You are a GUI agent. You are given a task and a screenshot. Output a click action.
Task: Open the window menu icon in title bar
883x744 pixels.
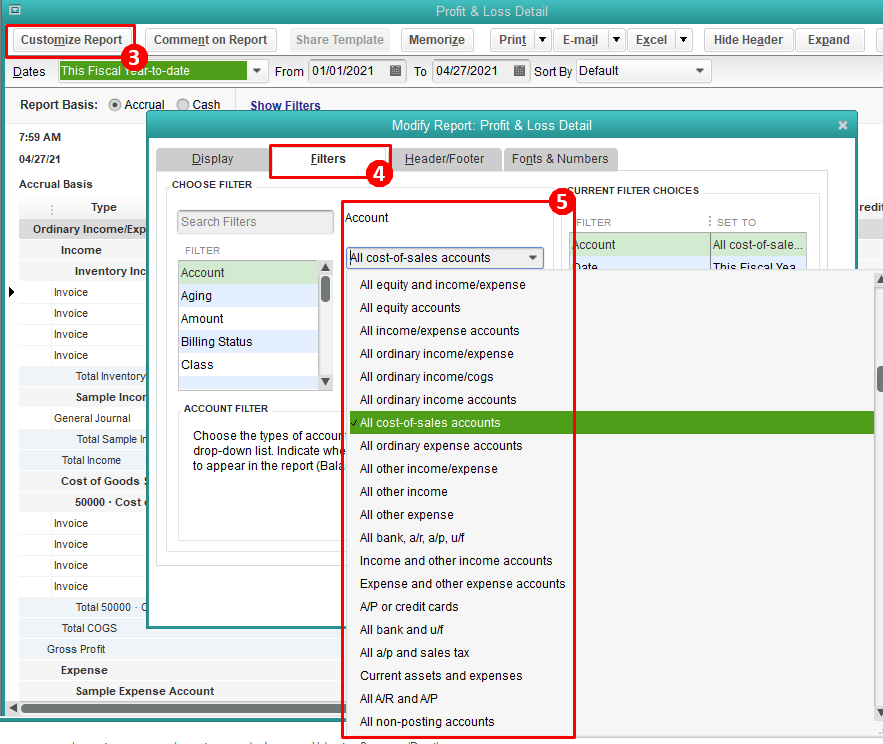coord(14,11)
